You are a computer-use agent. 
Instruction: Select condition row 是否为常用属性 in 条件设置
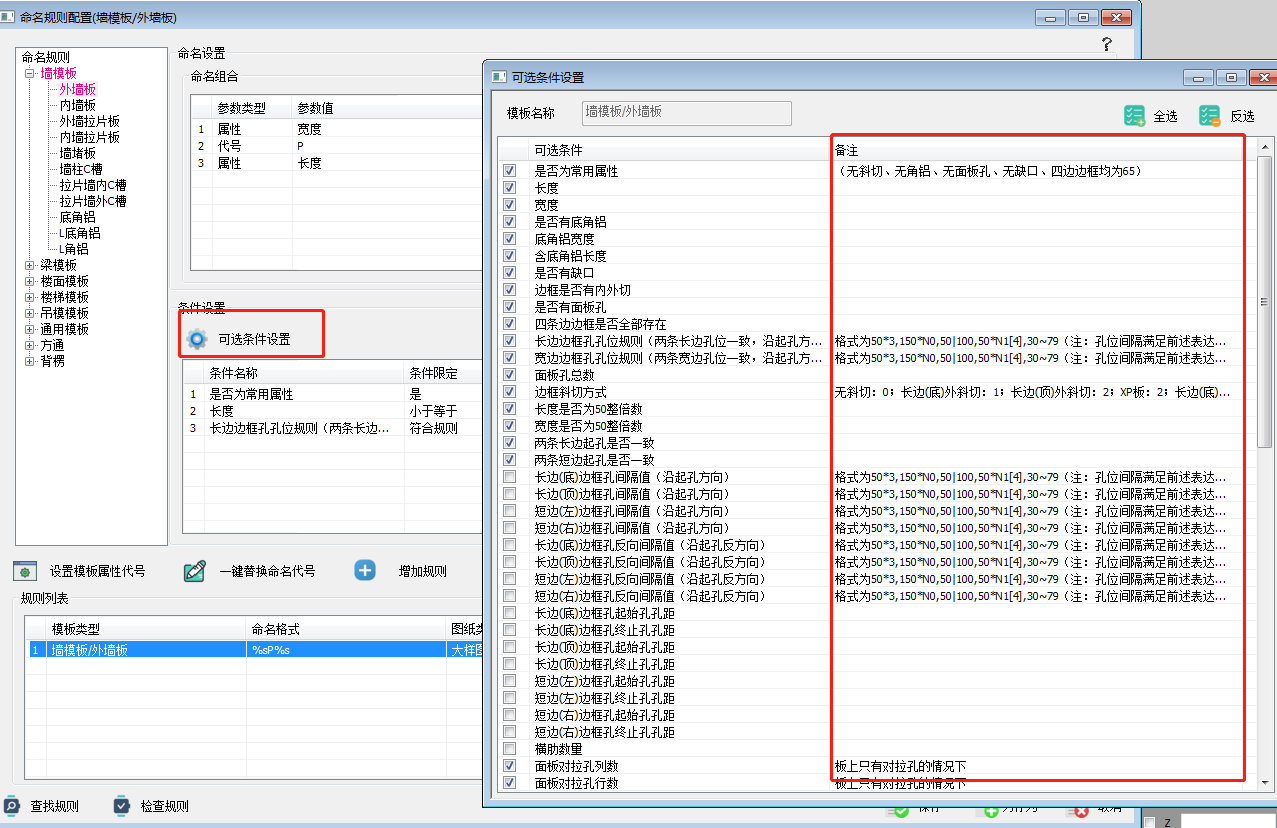tap(332, 394)
